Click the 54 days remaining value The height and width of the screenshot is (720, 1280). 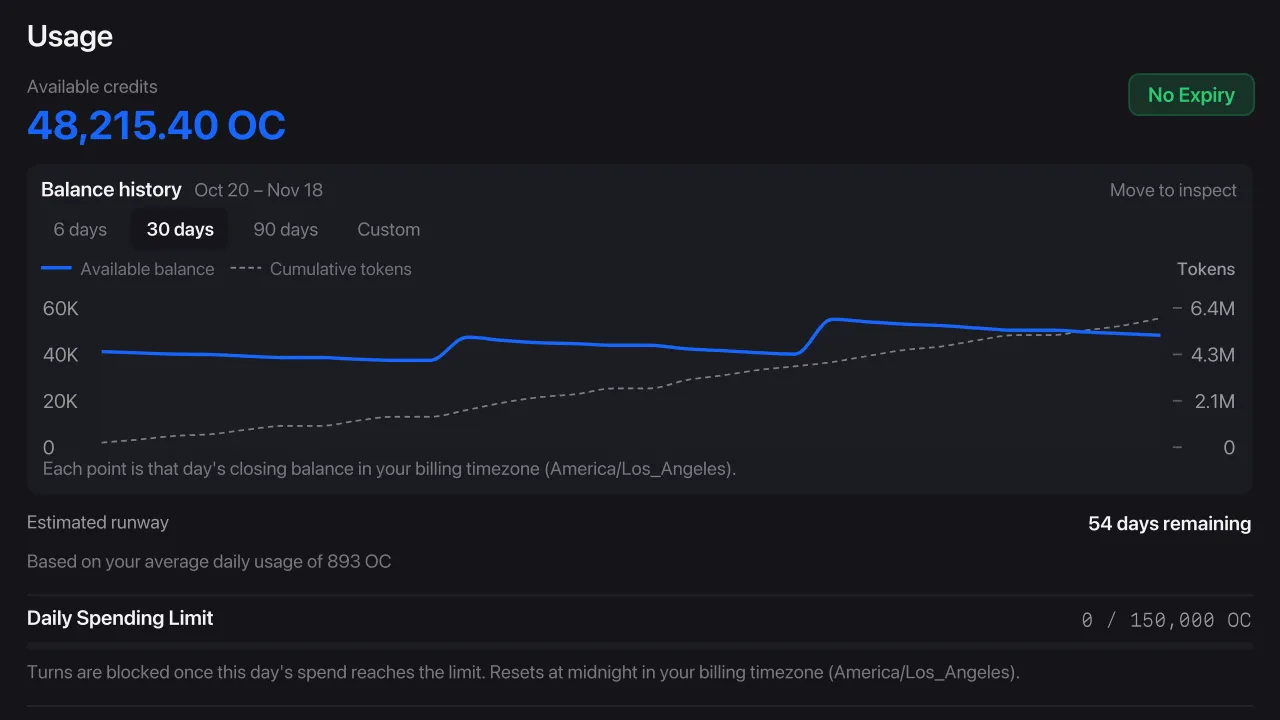pos(1170,523)
